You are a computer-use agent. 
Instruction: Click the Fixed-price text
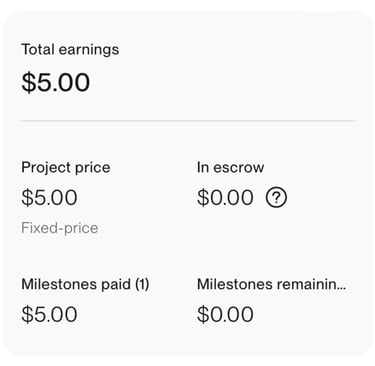pos(60,228)
